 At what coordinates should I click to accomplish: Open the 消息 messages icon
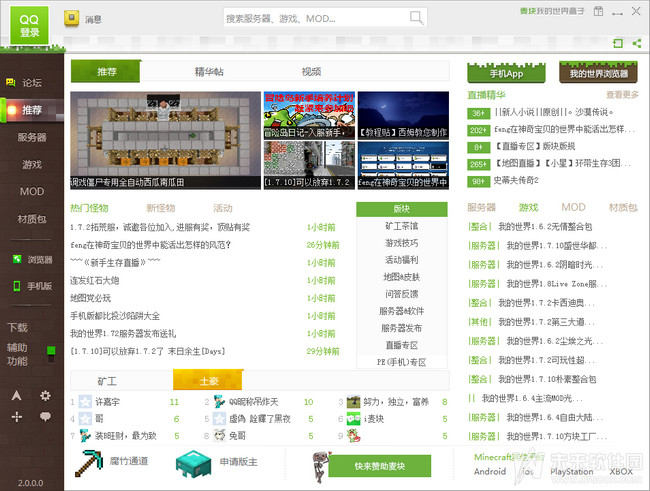tap(72, 18)
